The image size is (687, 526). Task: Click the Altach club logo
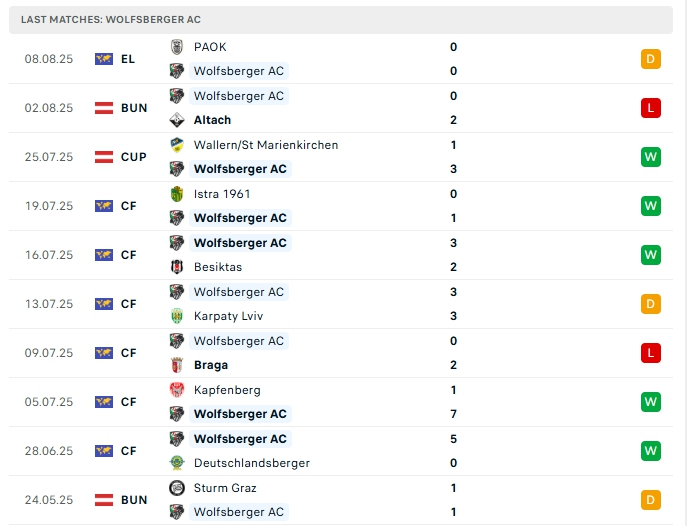click(177, 120)
